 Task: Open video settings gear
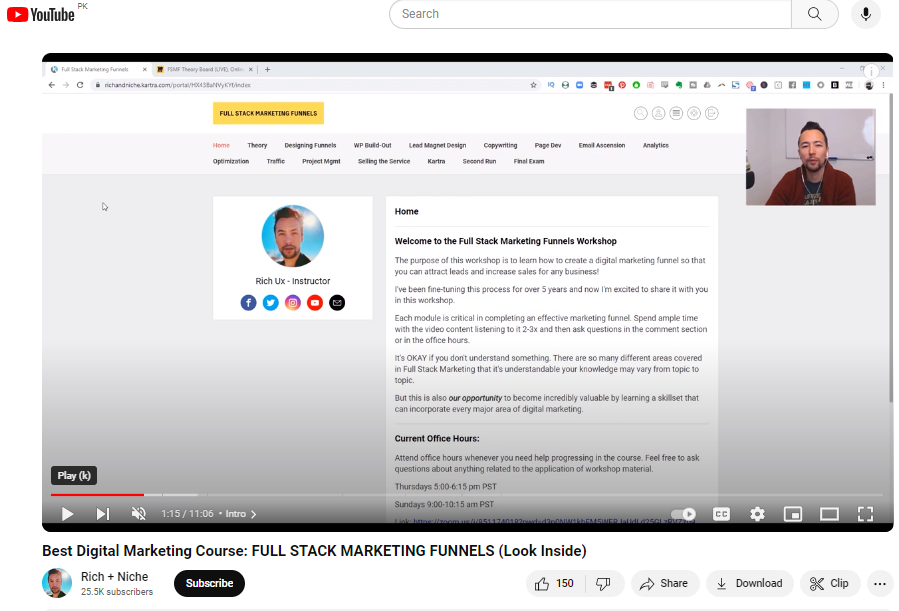coord(757,514)
